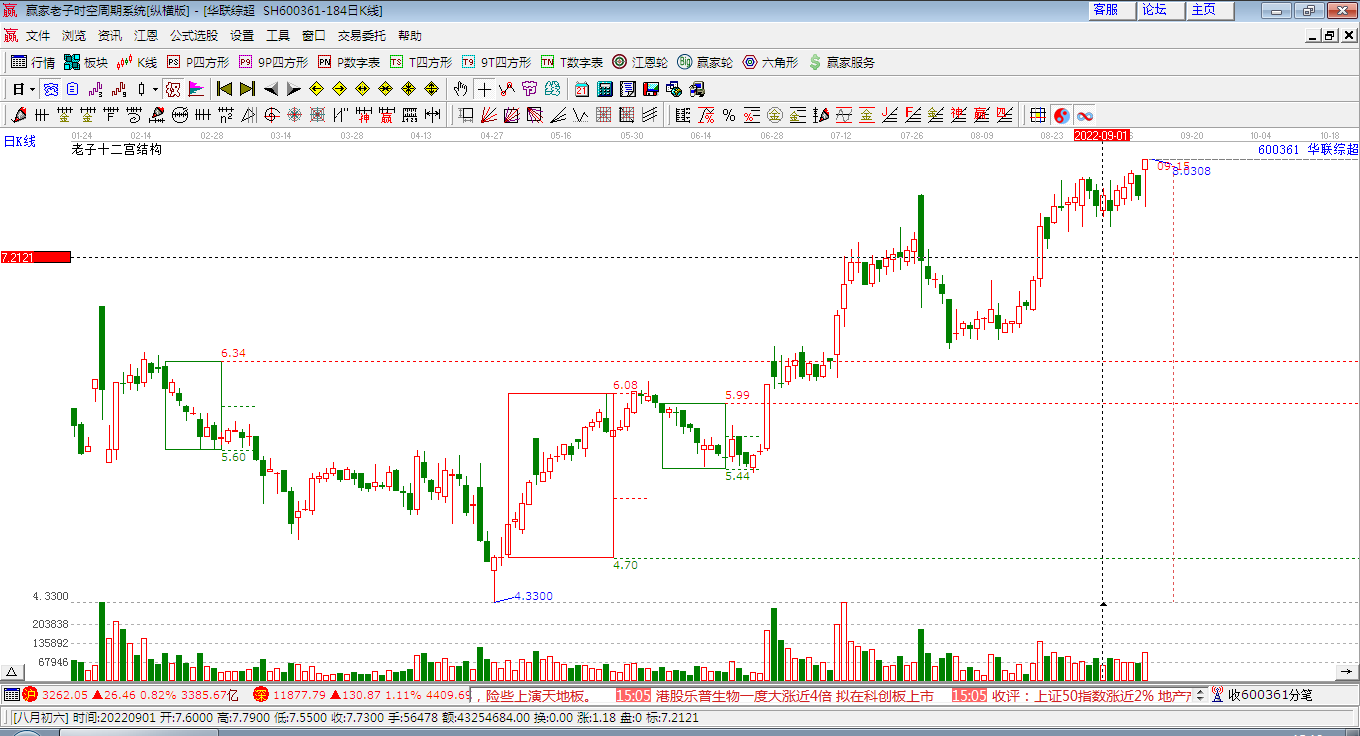The height and width of the screenshot is (736, 1360).
Task: Open 赢家服务 dollar-sign service
Action: [x=841, y=62]
